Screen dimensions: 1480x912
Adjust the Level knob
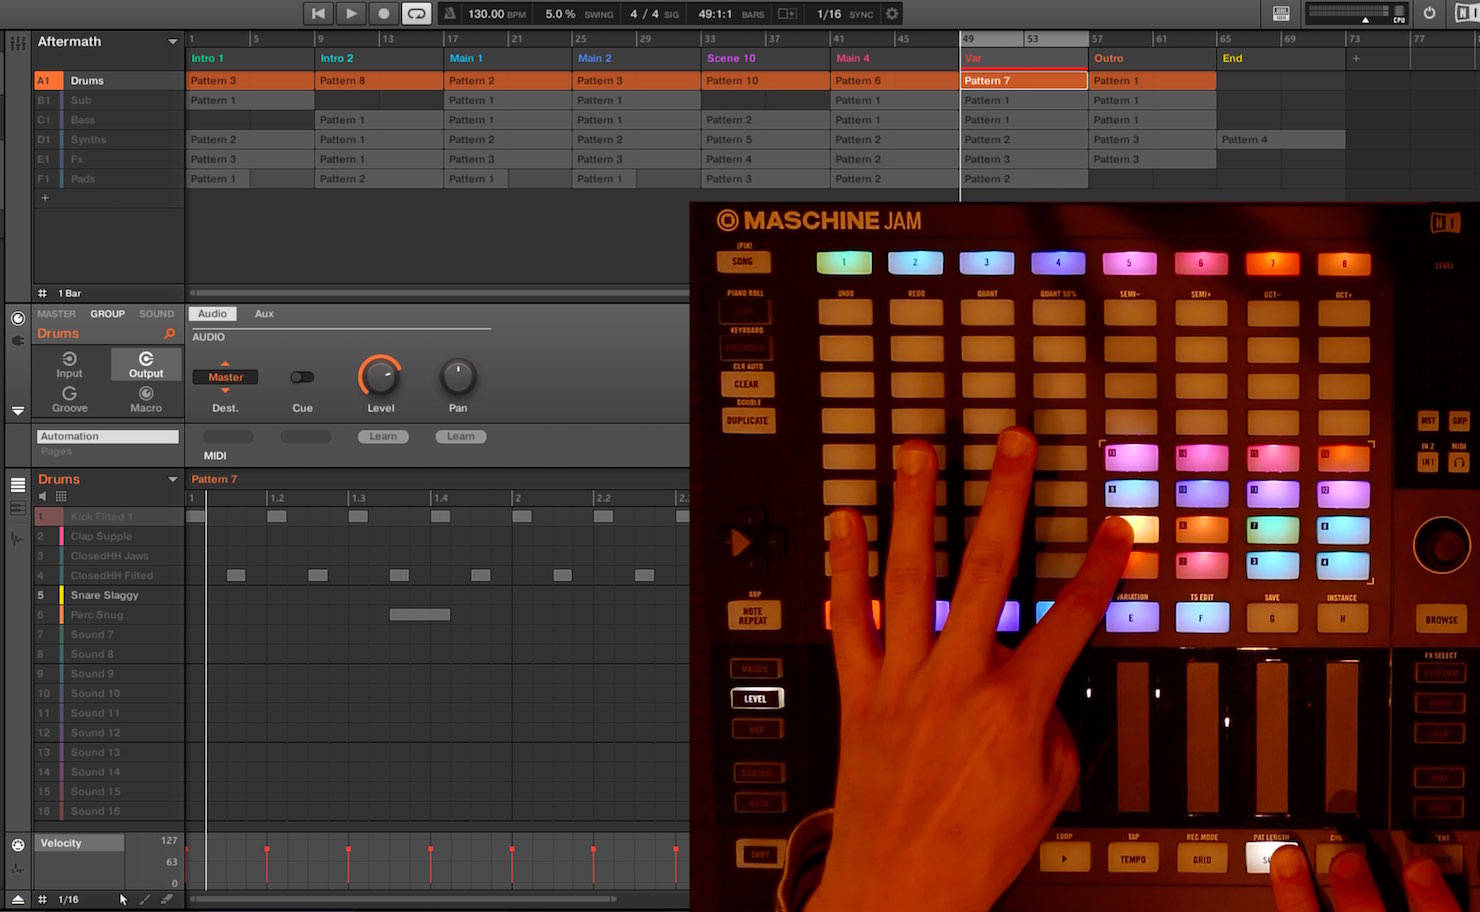pyautogui.click(x=380, y=376)
